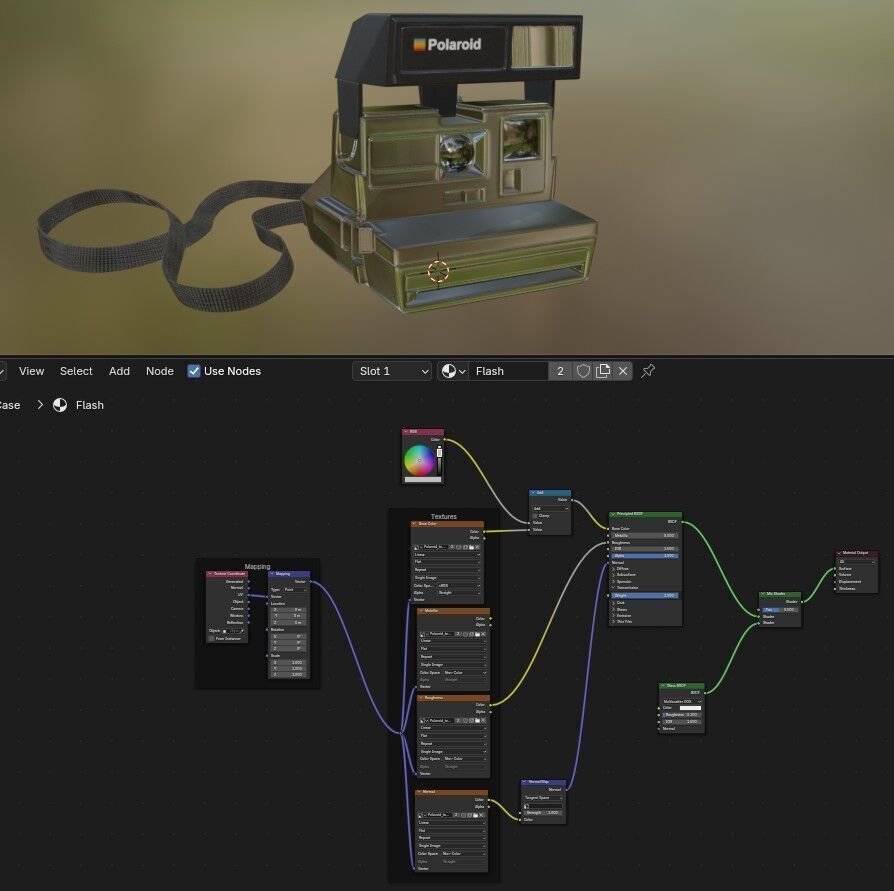
Task: Collapse the Transmission panel in Principled BSDF
Action: pyautogui.click(x=613, y=588)
